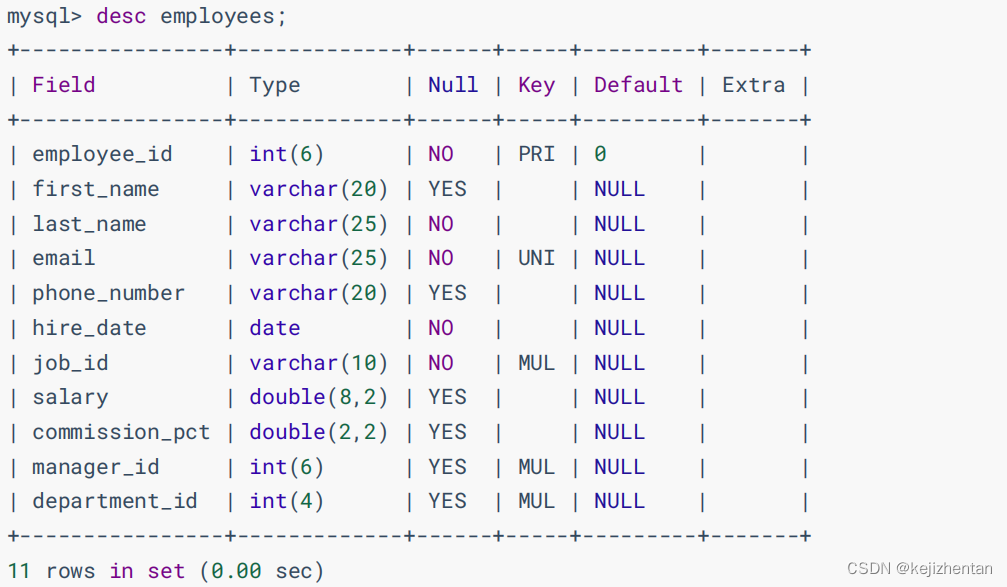Click 'YES' in the manager_id row

pyautogui.click(x=447, y=467)
